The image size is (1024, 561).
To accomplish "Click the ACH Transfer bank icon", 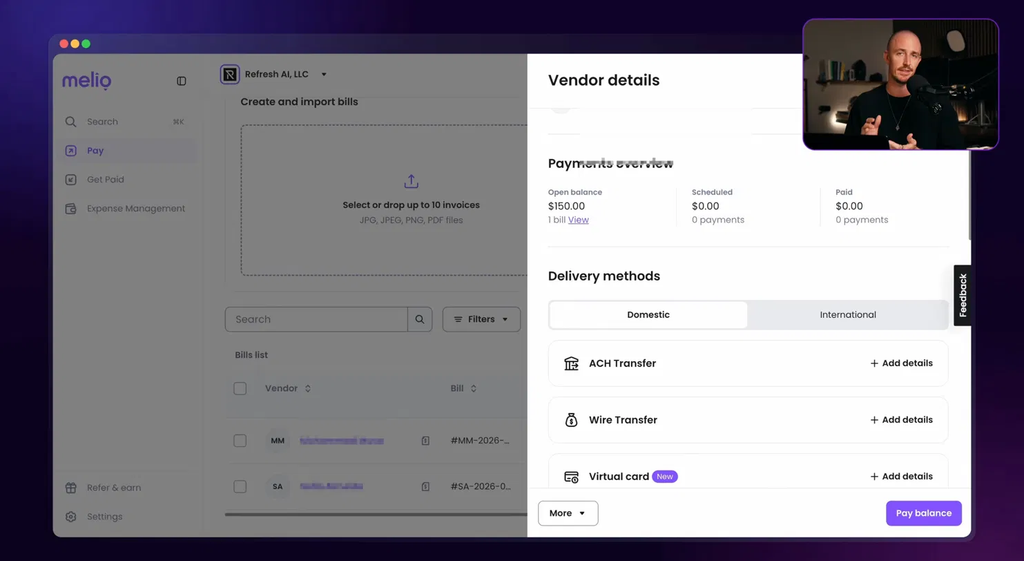I will tap(571, 363).
